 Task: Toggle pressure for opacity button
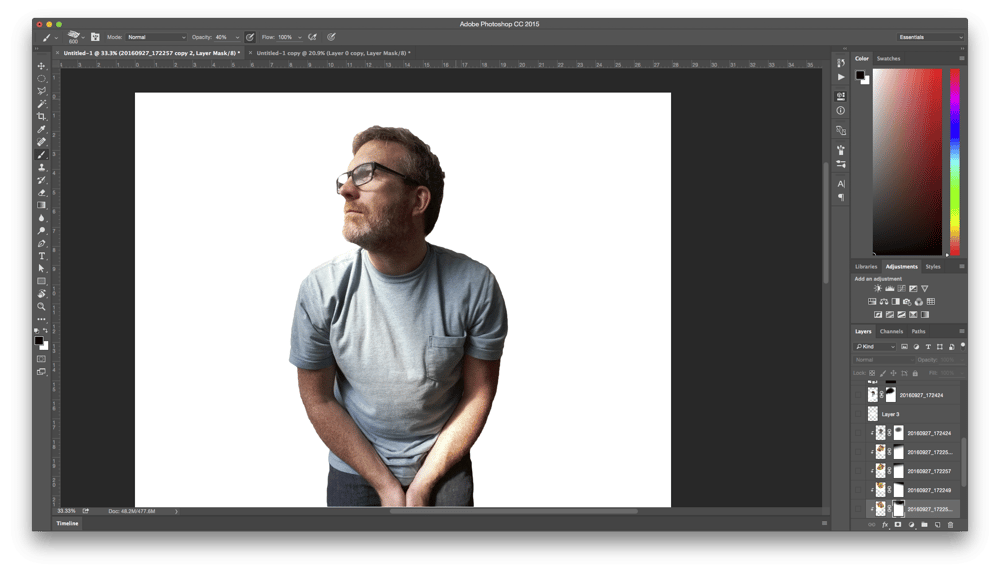click(x=250, y=37)
